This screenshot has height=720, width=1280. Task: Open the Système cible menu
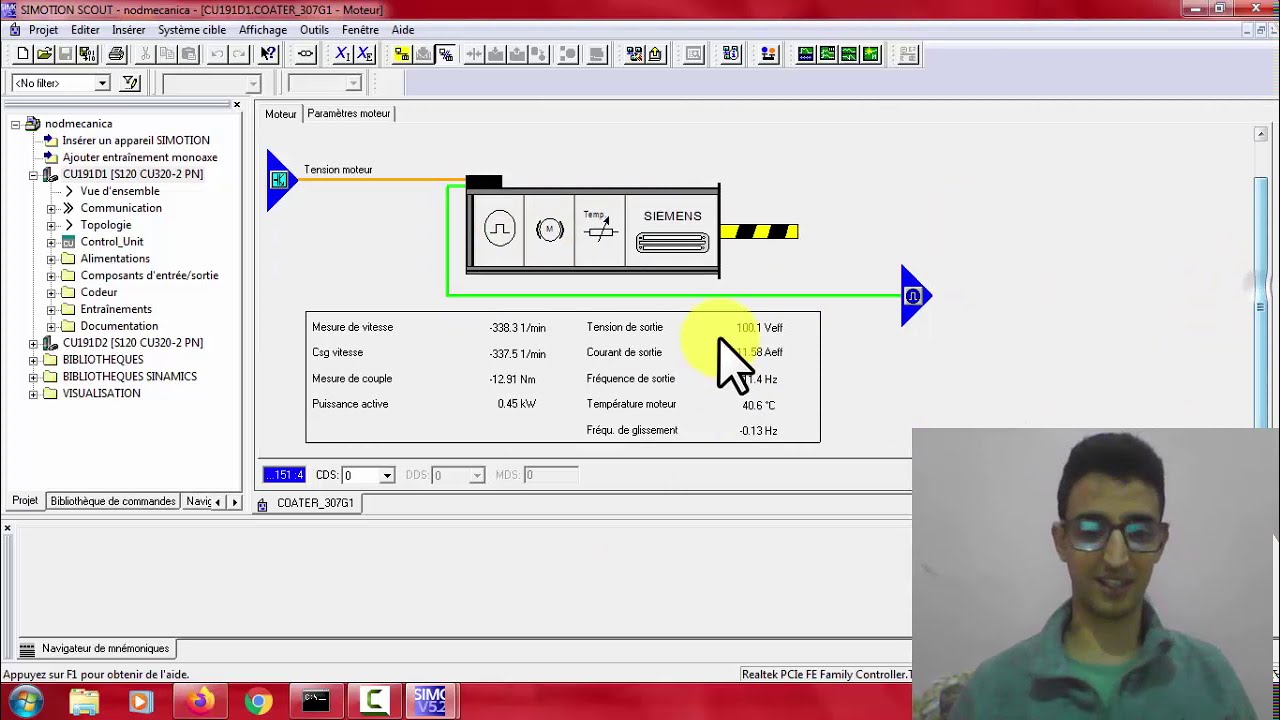pyautogui.click(x=191, y=30)
